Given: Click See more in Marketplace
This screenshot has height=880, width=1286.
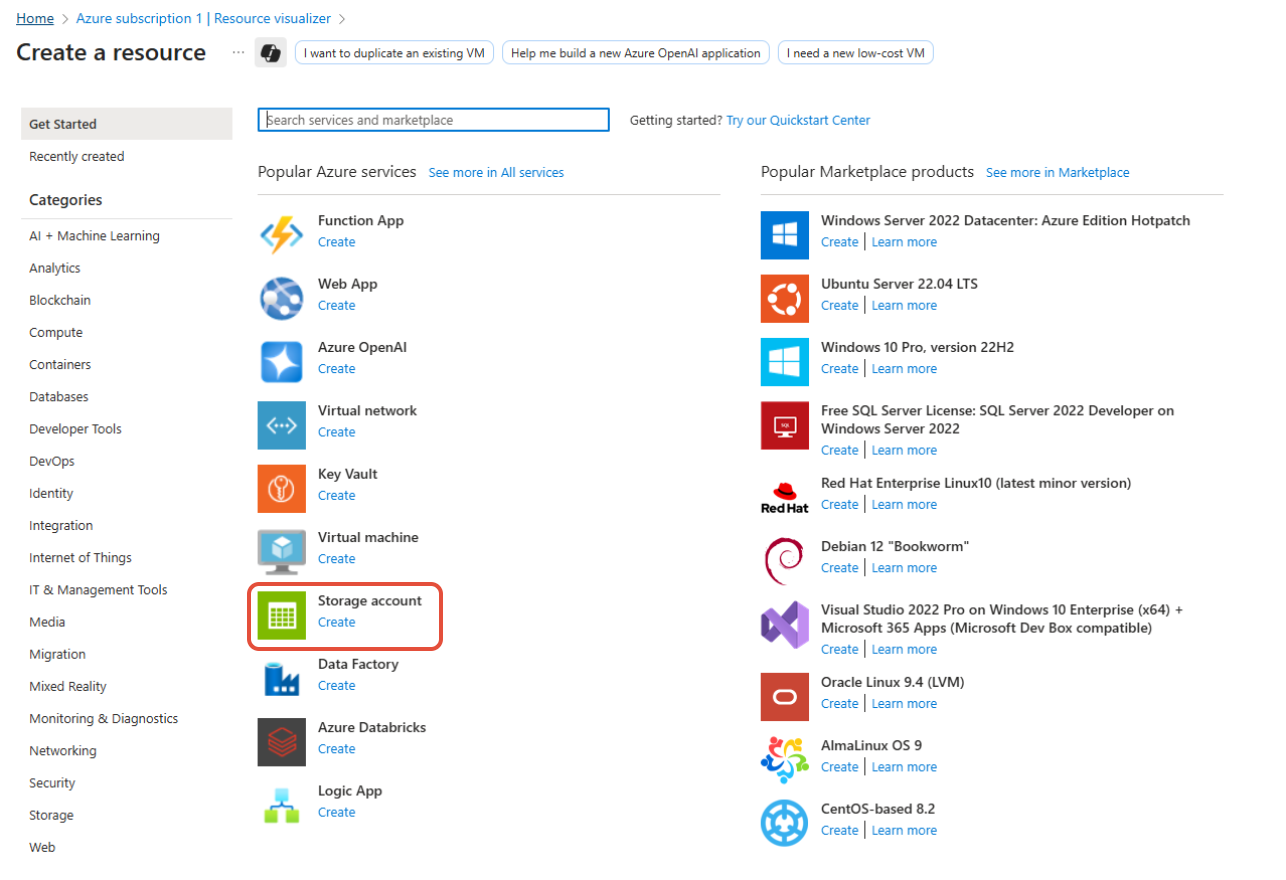Looking at the screenshot, I should click(1057, 173).
